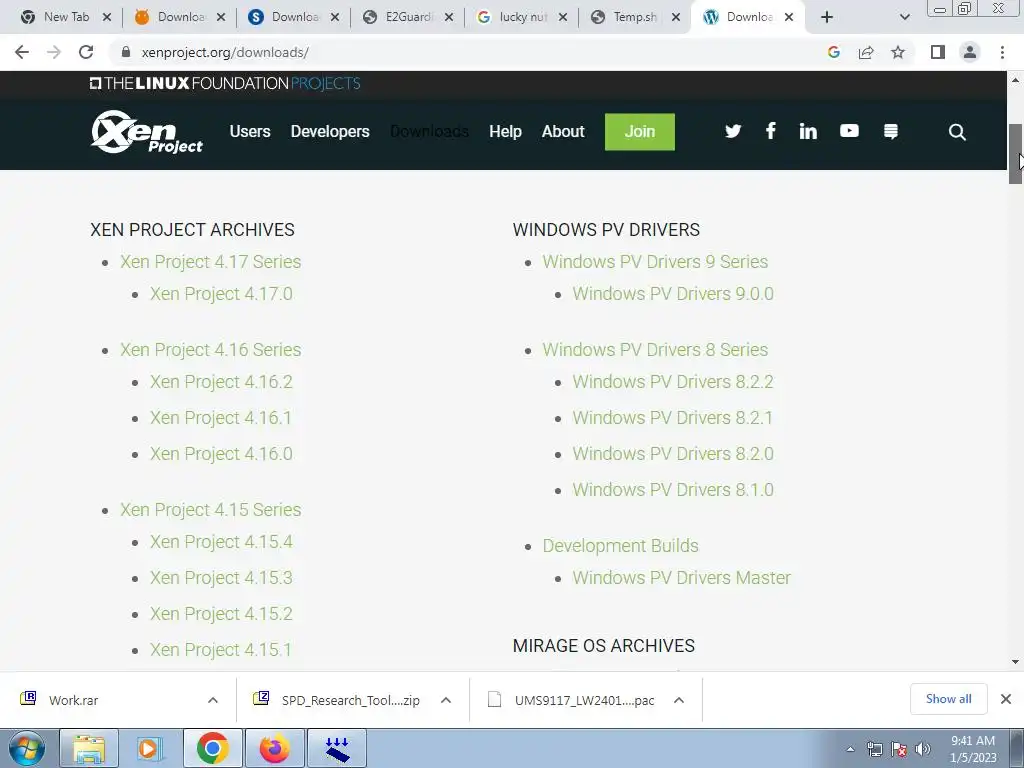Open Xen Project 4.15.4 link
The width and height of the screenshot is (1024, 768).
click(221, 542)
